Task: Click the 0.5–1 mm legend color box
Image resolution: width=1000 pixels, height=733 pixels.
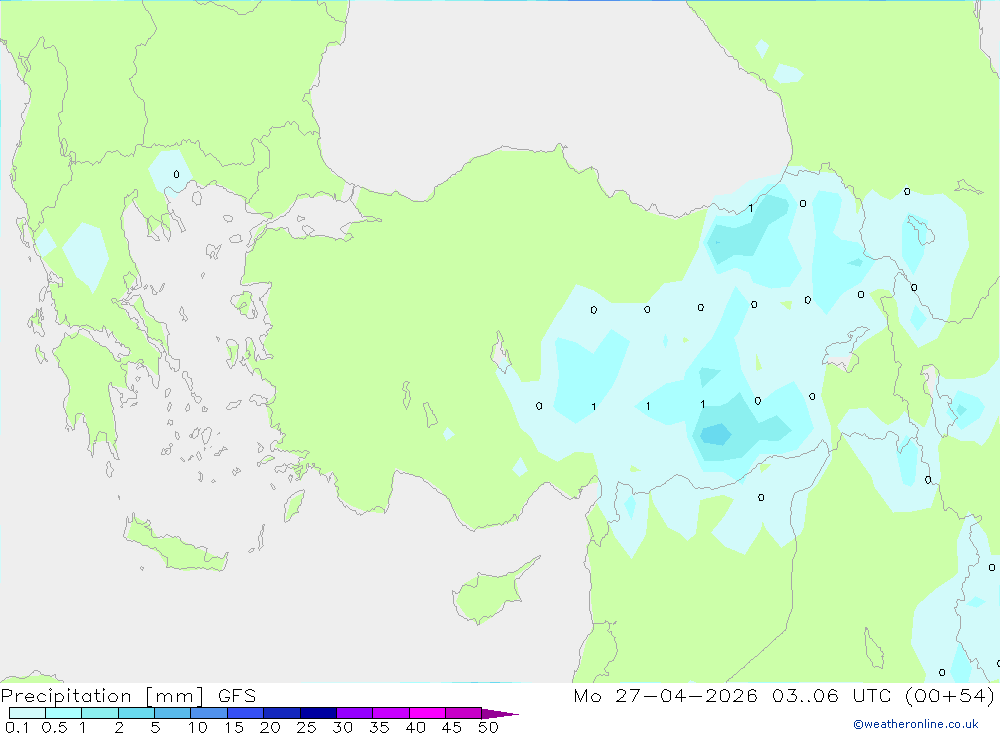Action: coord(64,713)
